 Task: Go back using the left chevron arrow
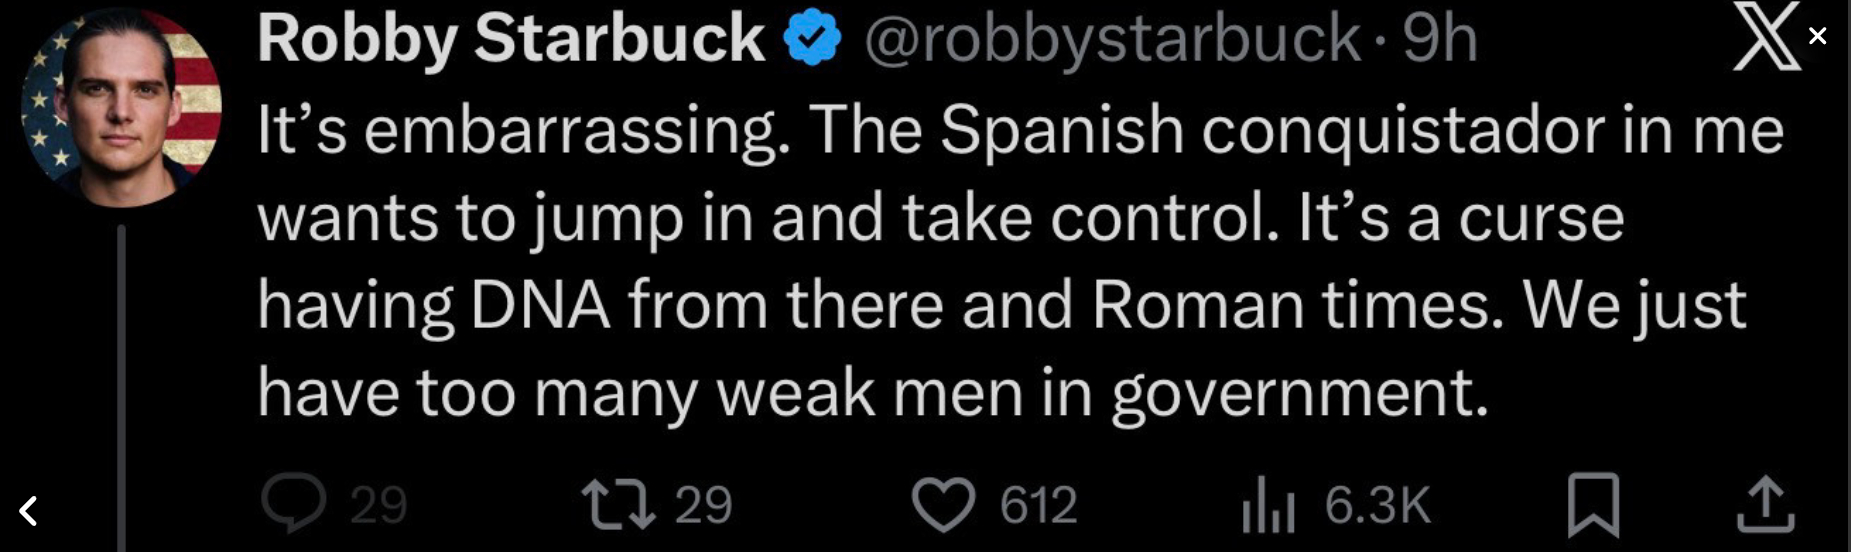[x=29, y=511]
